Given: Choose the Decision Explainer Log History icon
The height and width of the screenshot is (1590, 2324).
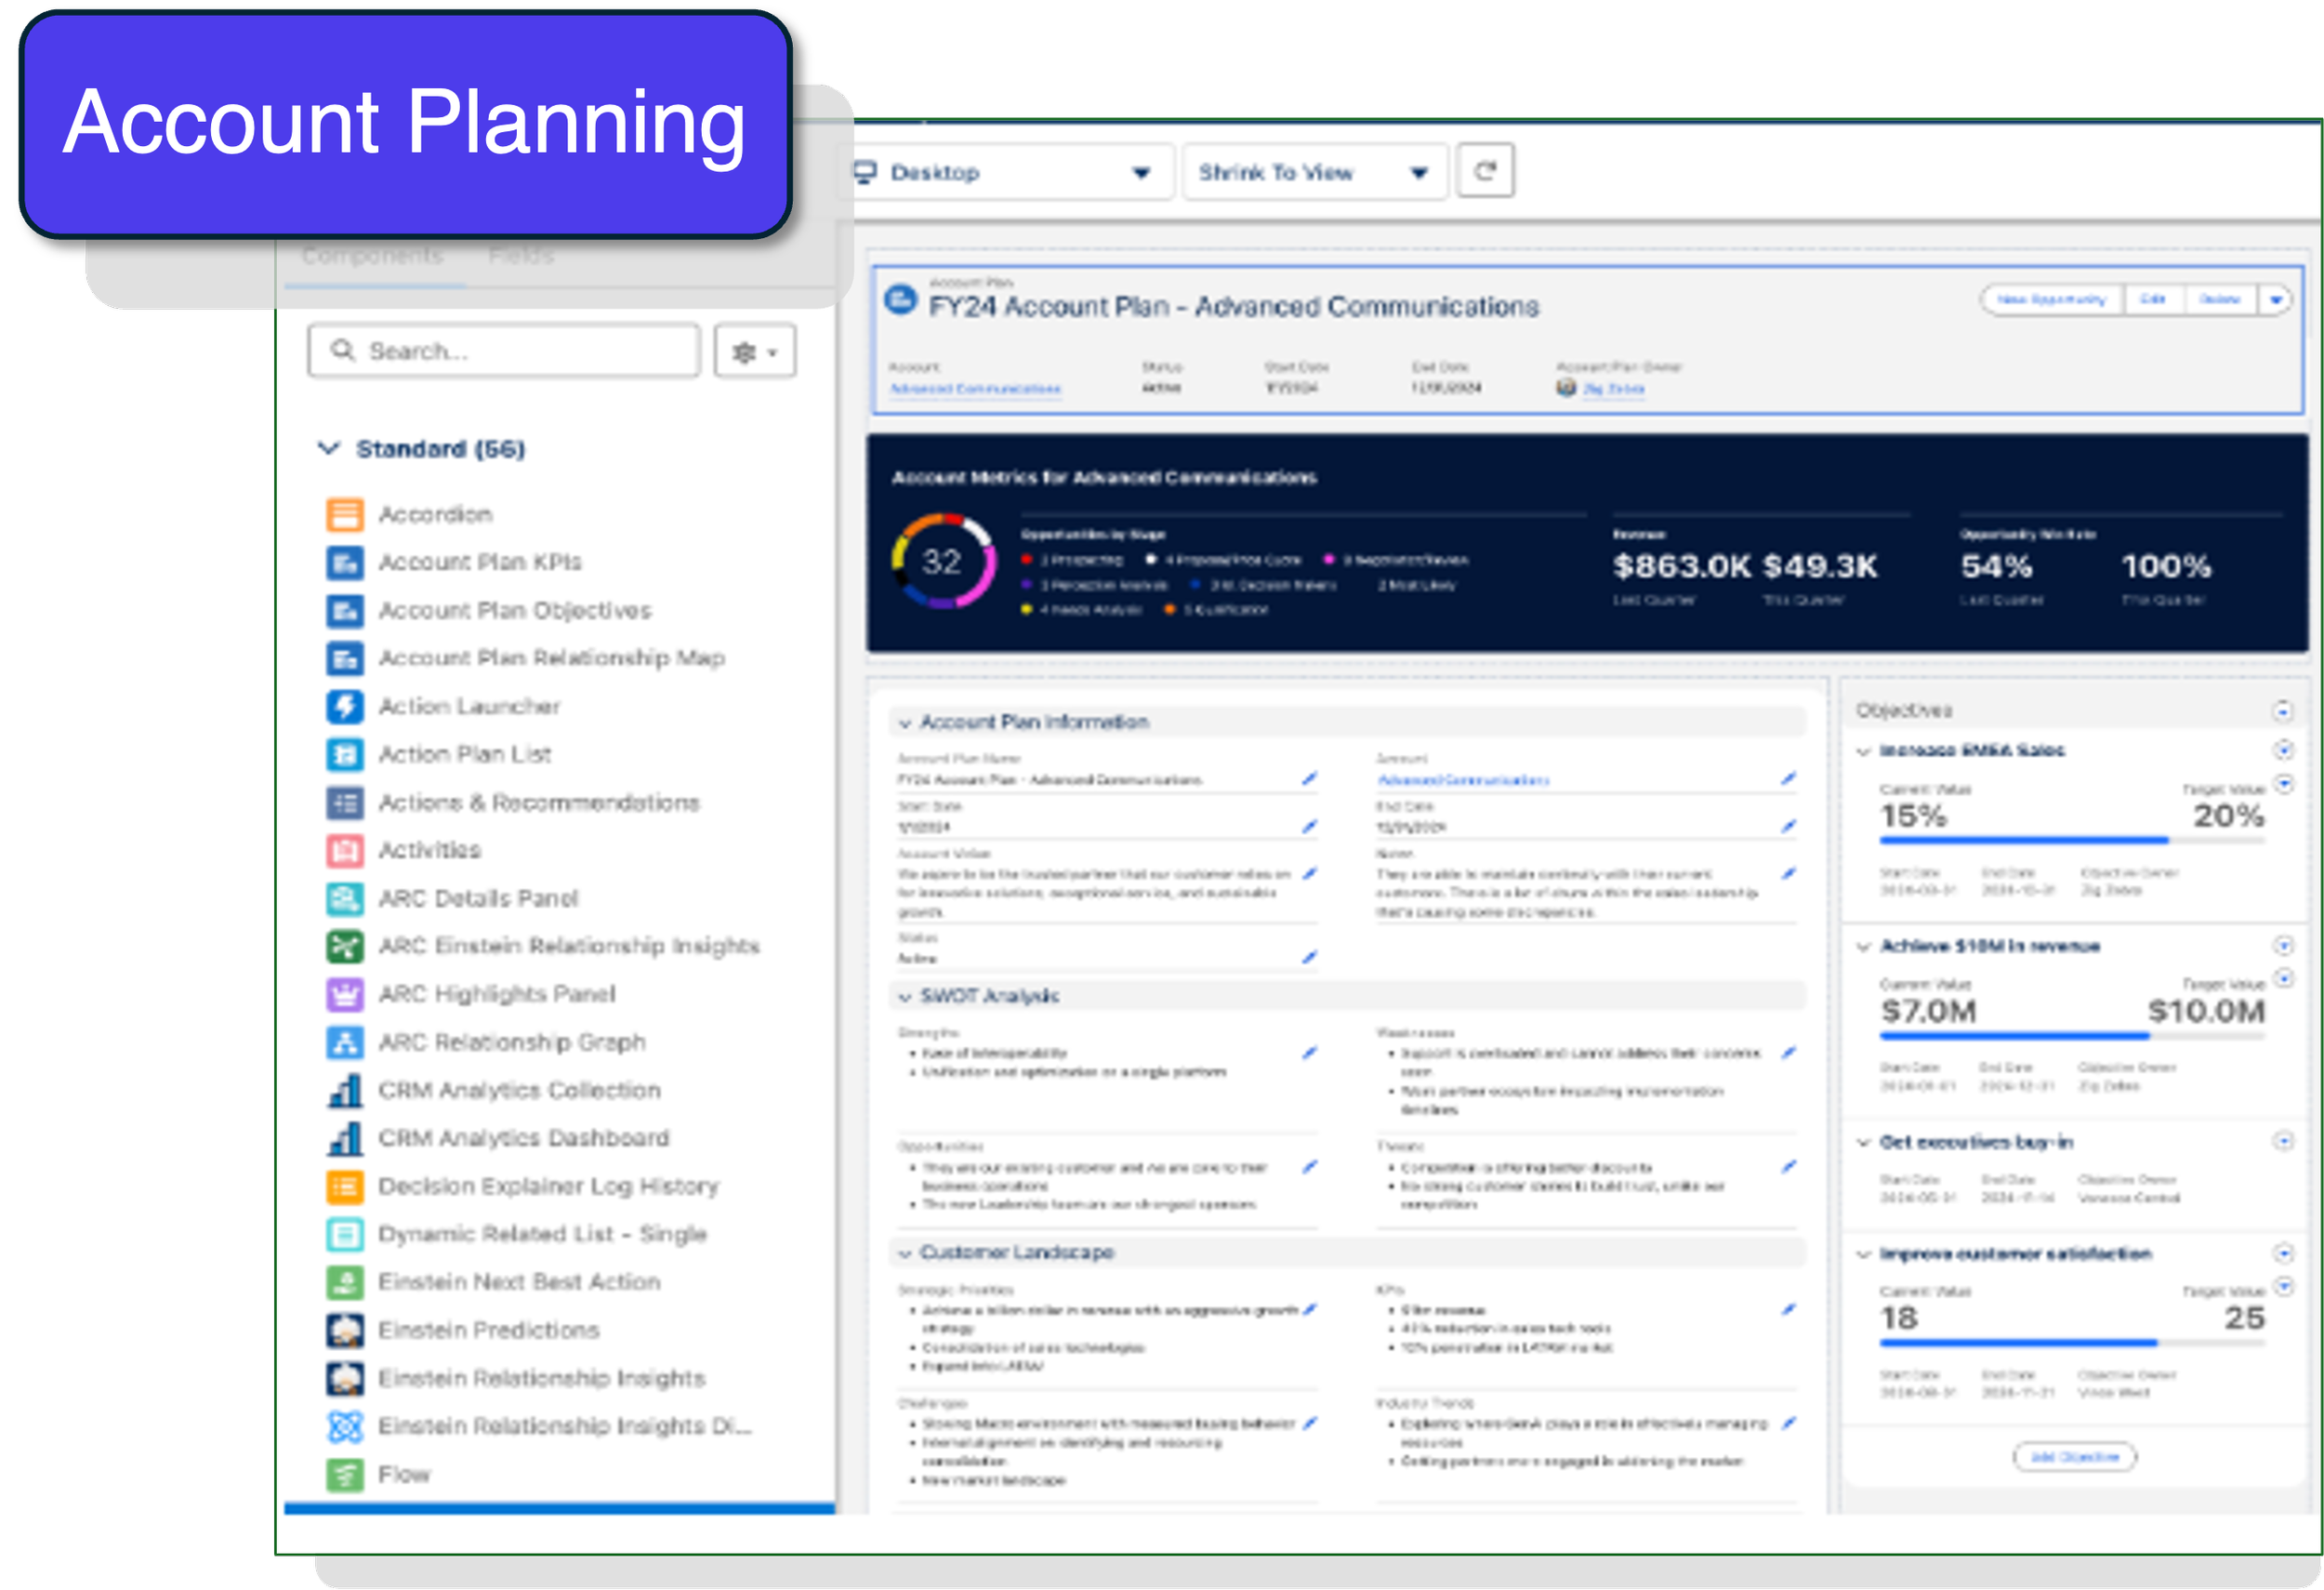Looking at the screenshot, I should point(345,1187).
